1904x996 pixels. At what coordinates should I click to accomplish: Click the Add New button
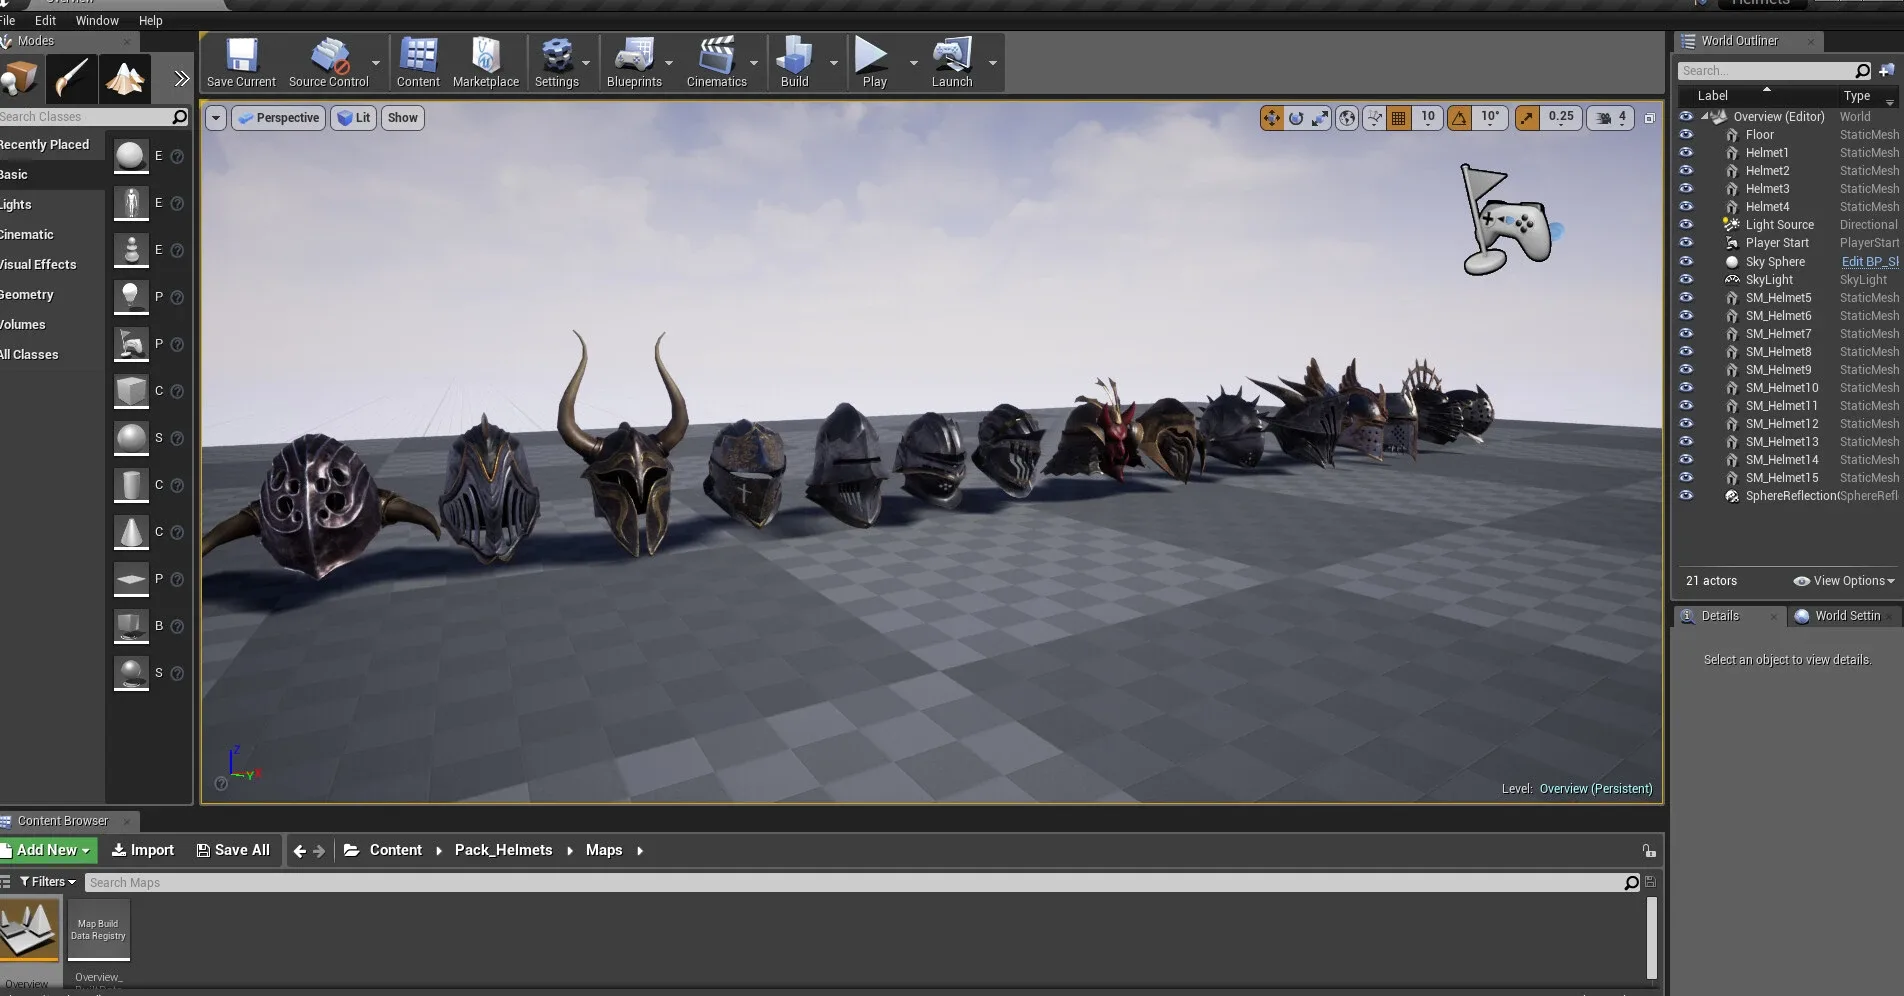click(48, 850)
